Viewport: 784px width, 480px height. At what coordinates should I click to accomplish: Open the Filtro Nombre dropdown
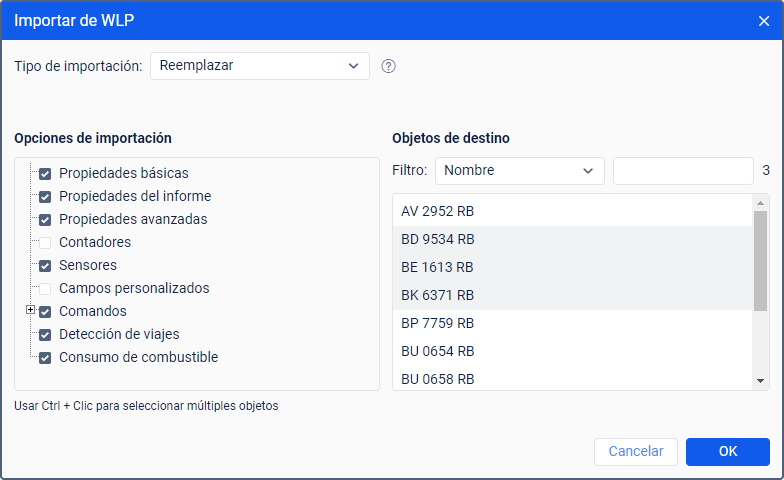point(519,171)
